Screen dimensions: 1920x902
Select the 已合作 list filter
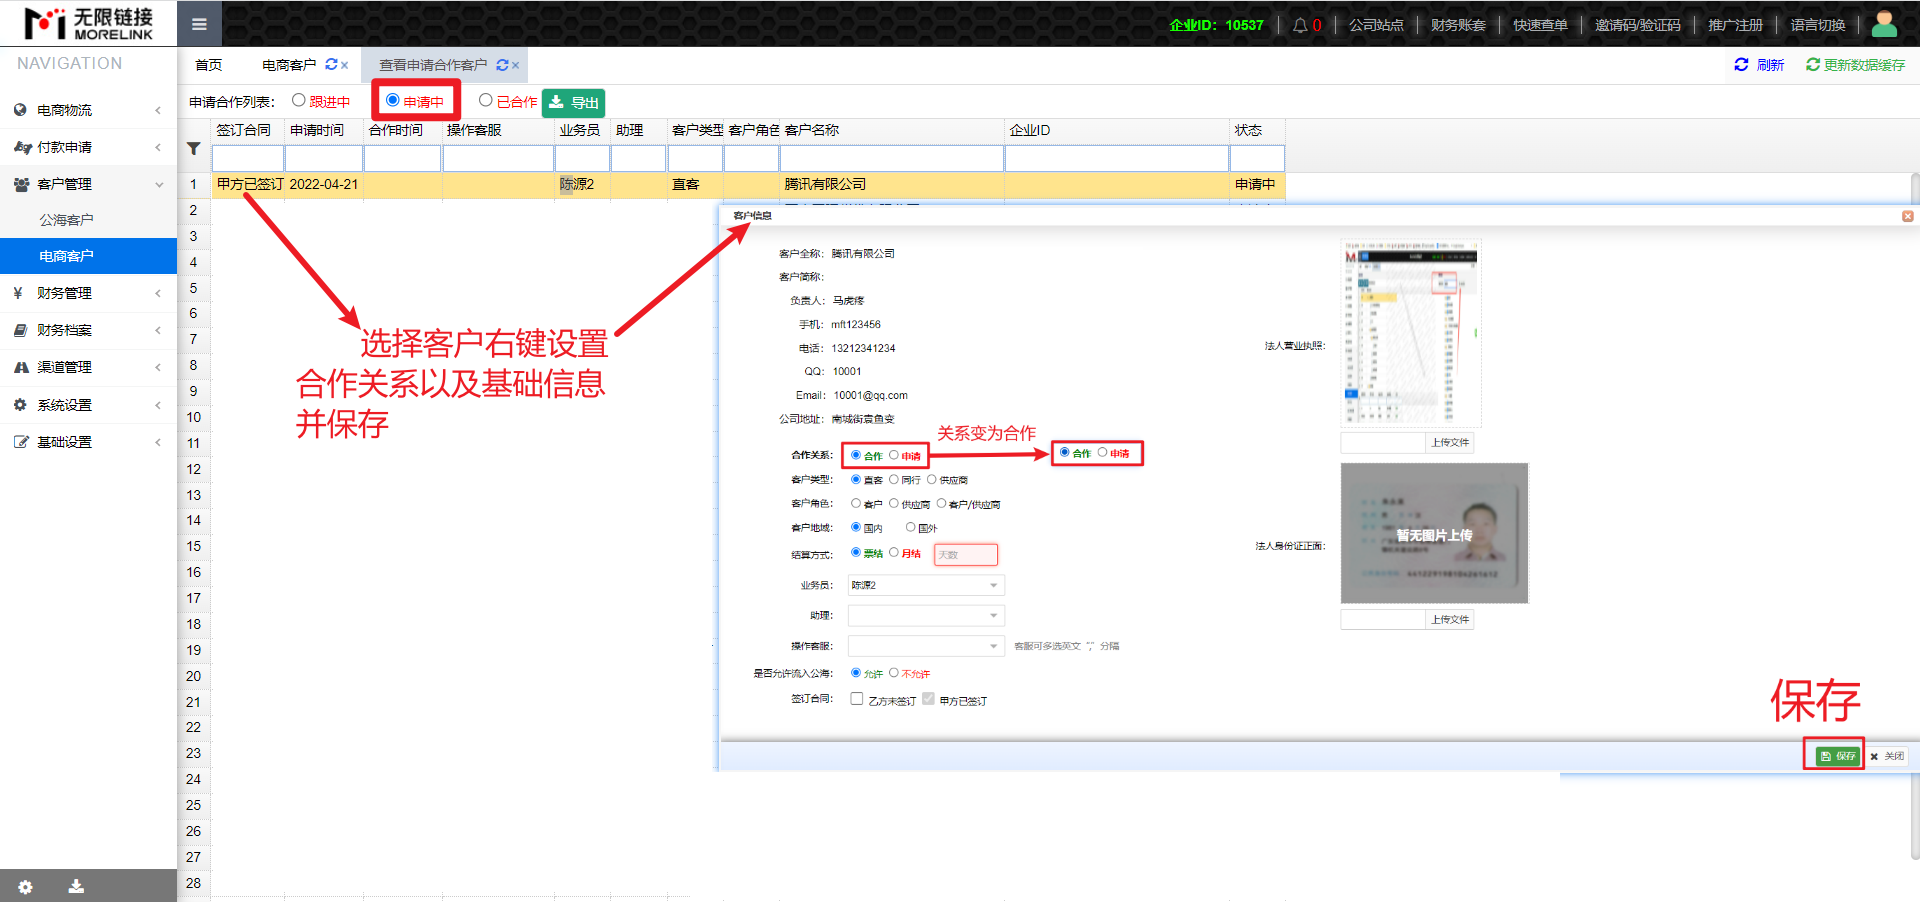[485, 100]
